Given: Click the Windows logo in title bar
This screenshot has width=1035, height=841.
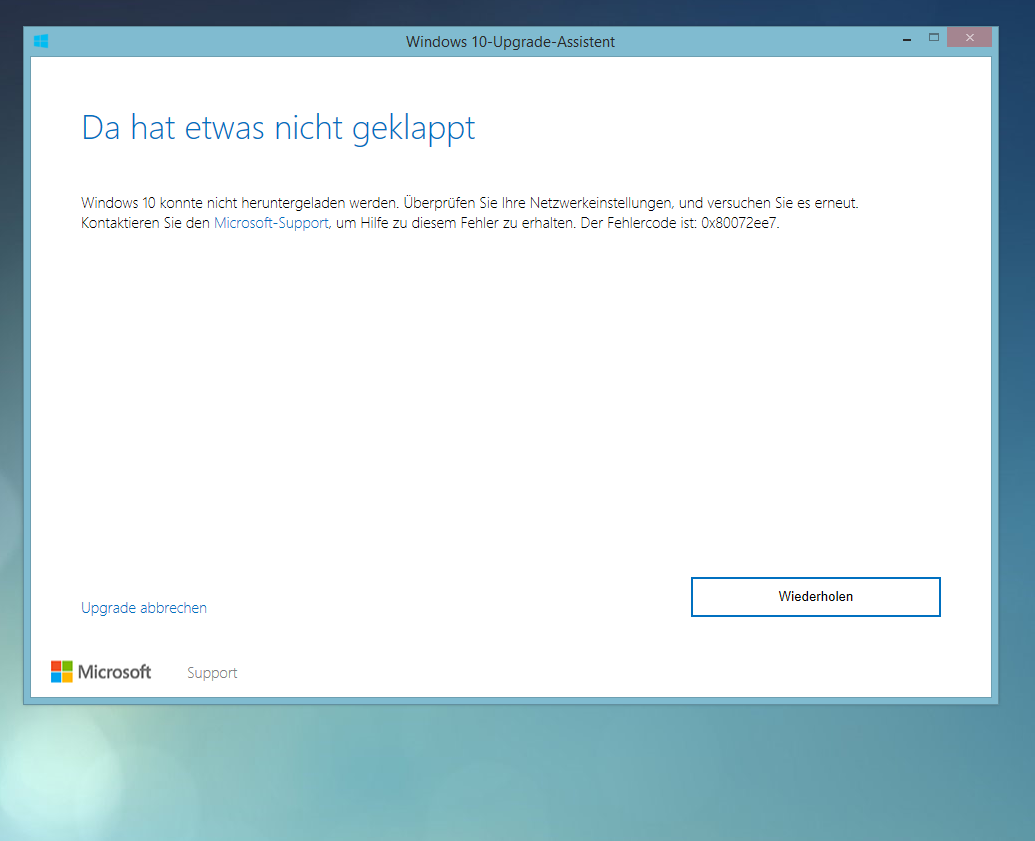Looking at the screenshot, I should (41, 42).
